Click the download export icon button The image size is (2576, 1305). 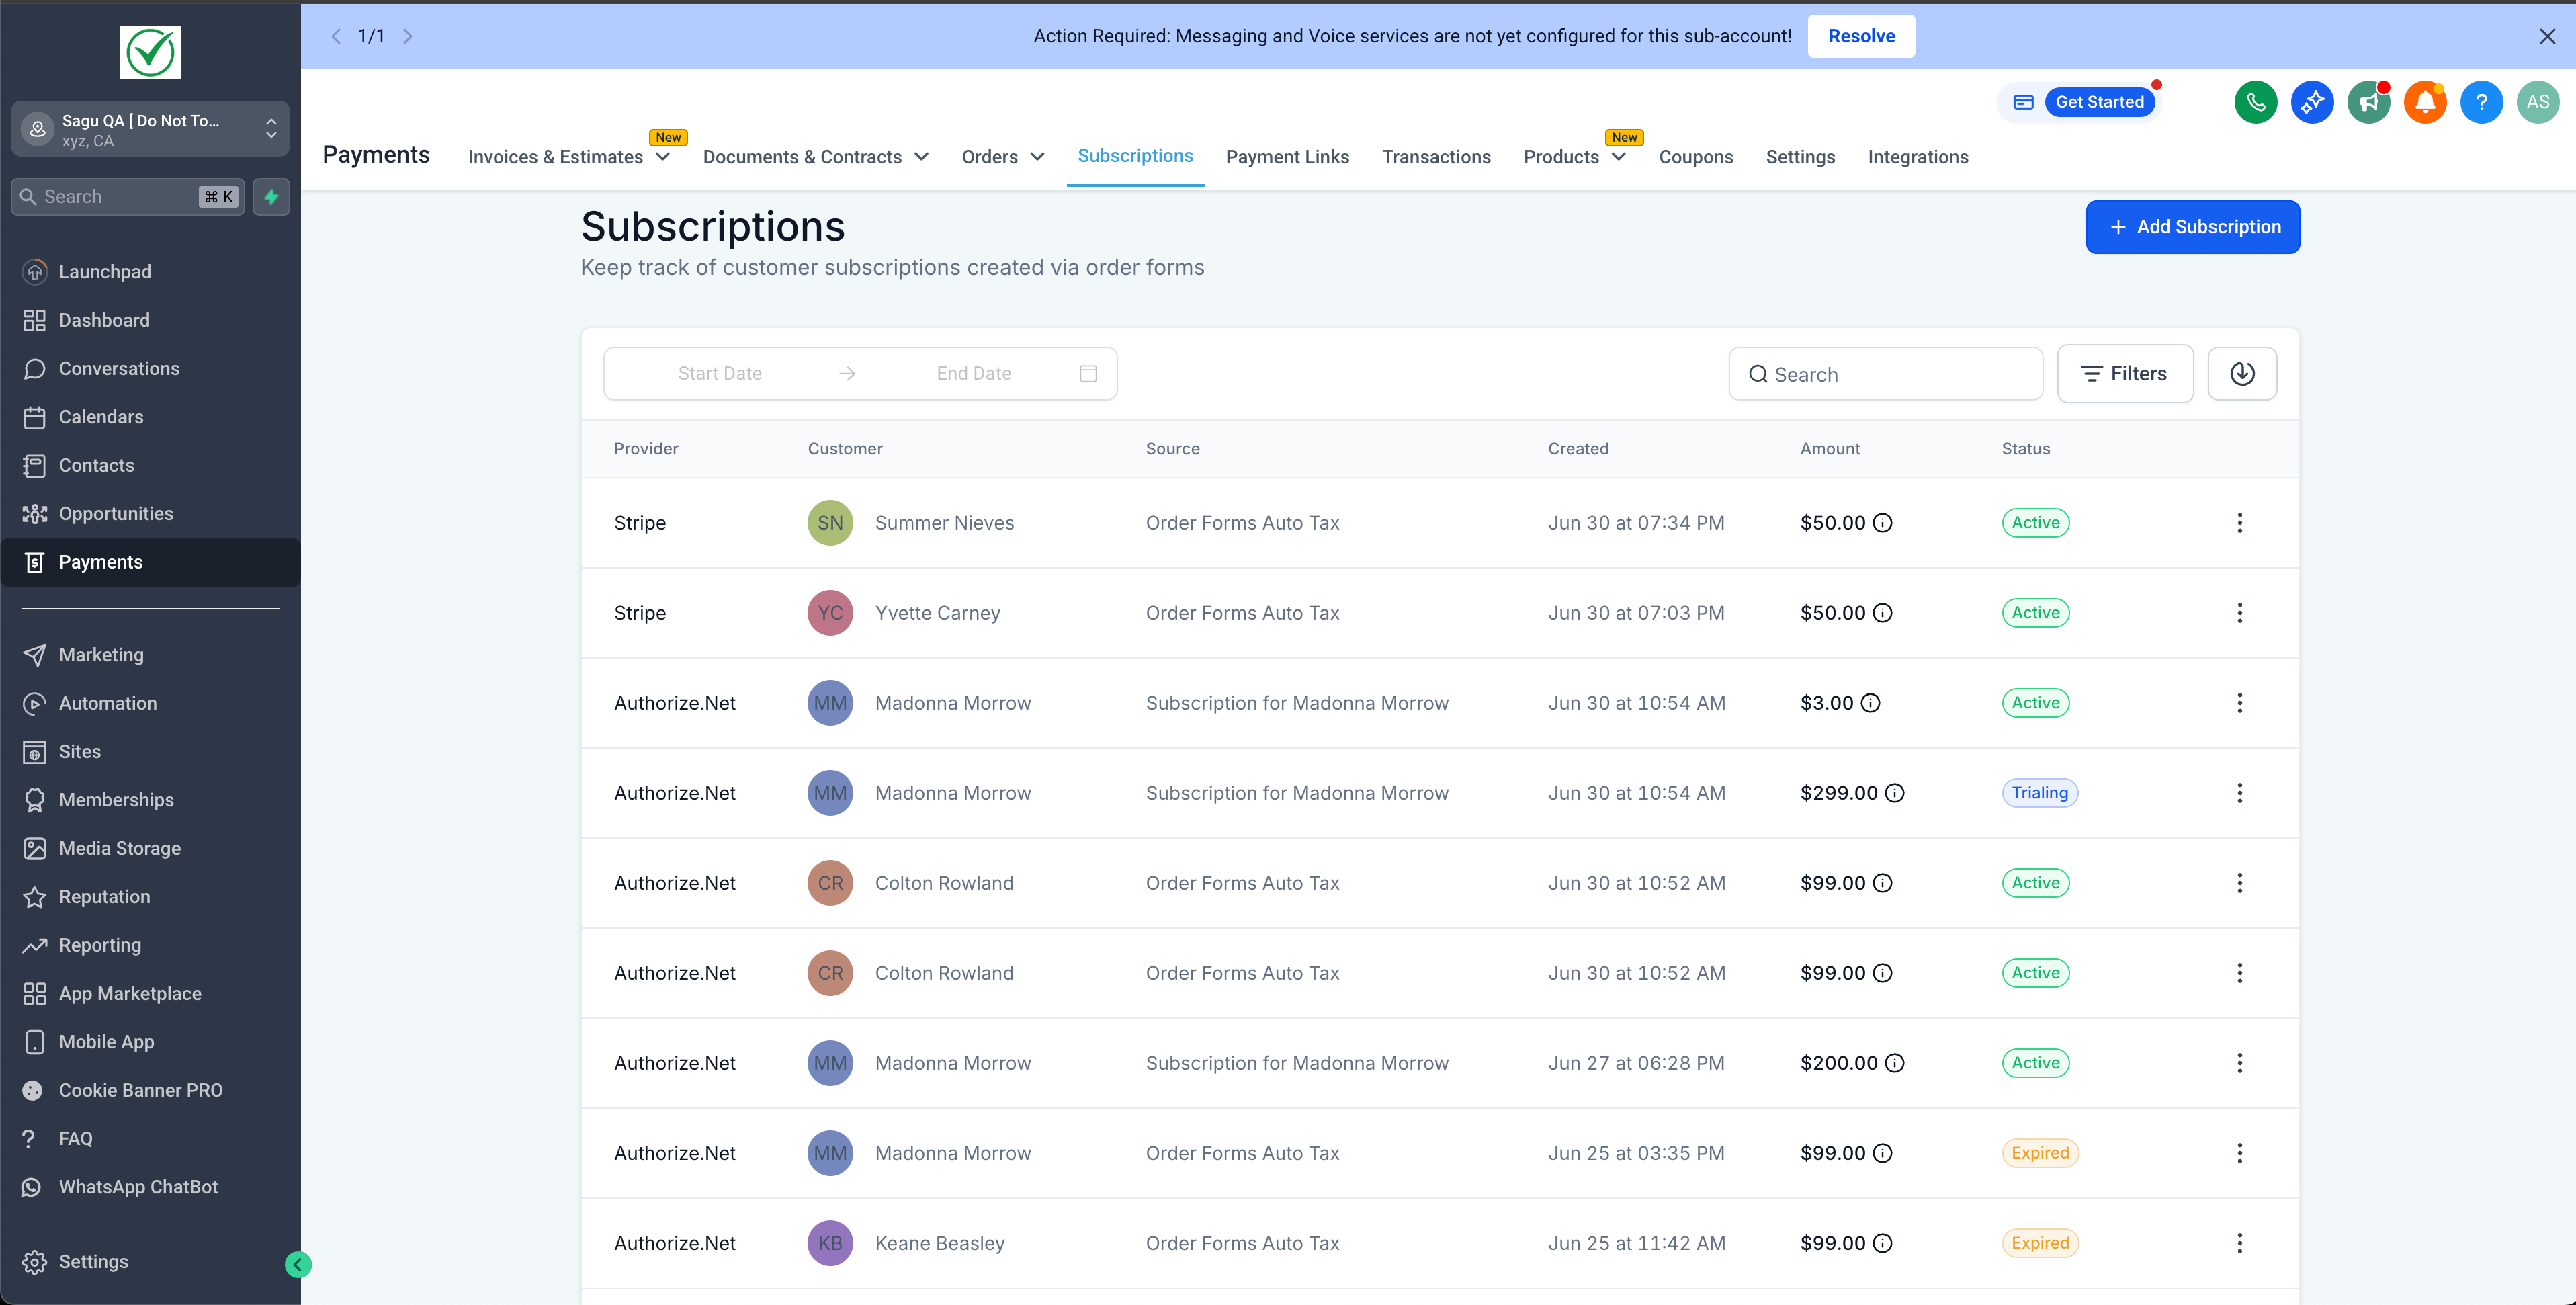2242,374
